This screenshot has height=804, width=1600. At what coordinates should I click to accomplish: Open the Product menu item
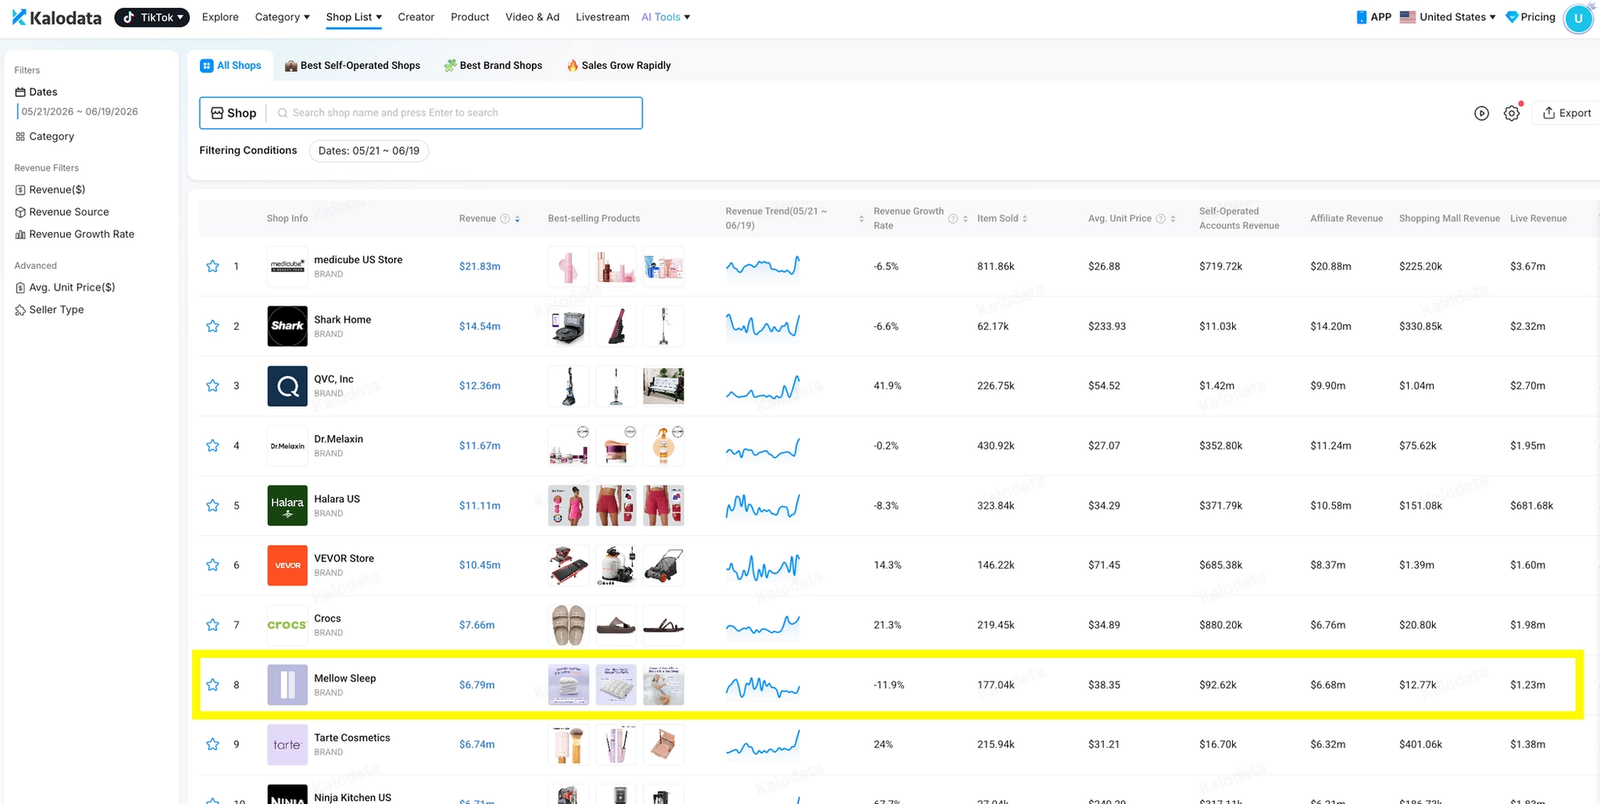[x=470, y=17]
